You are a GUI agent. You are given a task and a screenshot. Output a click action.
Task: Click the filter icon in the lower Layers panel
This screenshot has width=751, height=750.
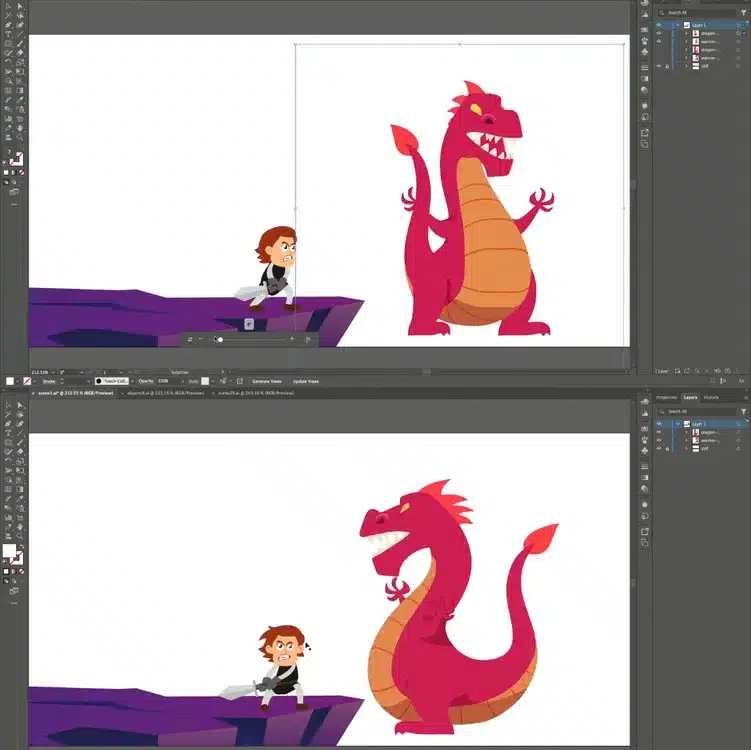743,411
